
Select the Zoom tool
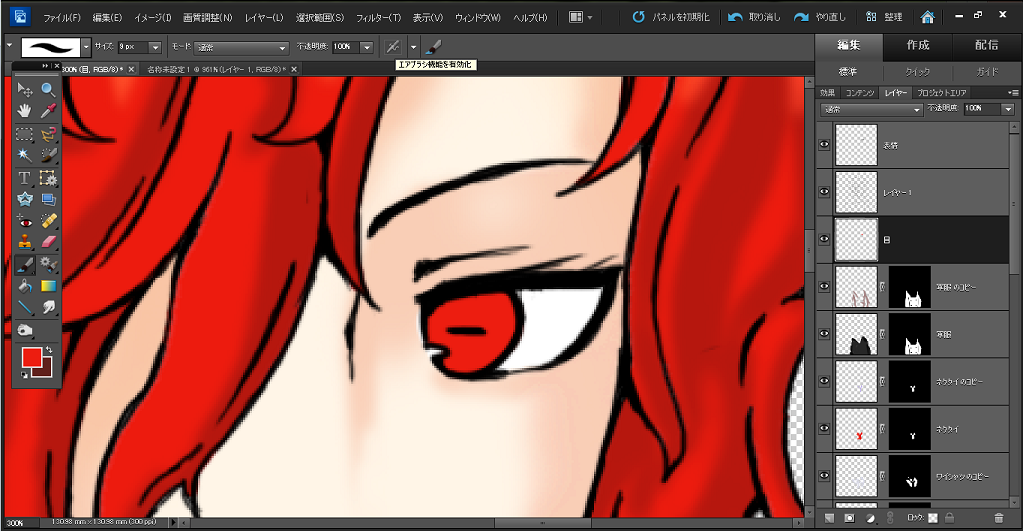click(x=48, y=89)
